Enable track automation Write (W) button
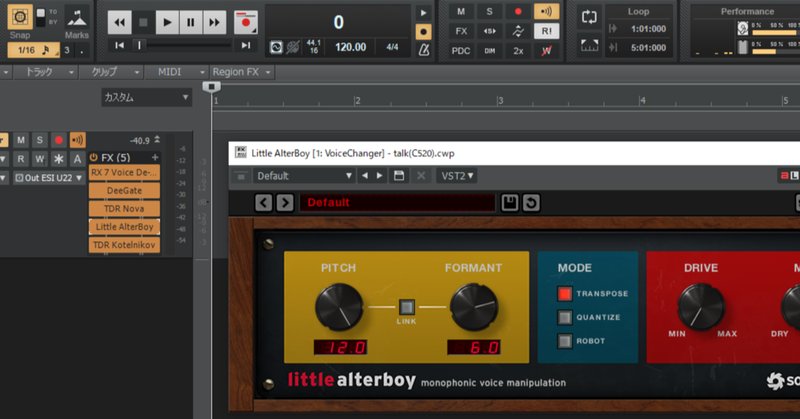 coord(39,159)
